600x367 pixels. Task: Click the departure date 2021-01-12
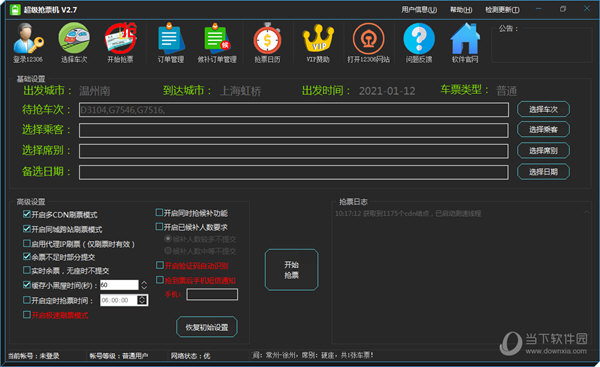pyautogui.click(x=387, y=91)
